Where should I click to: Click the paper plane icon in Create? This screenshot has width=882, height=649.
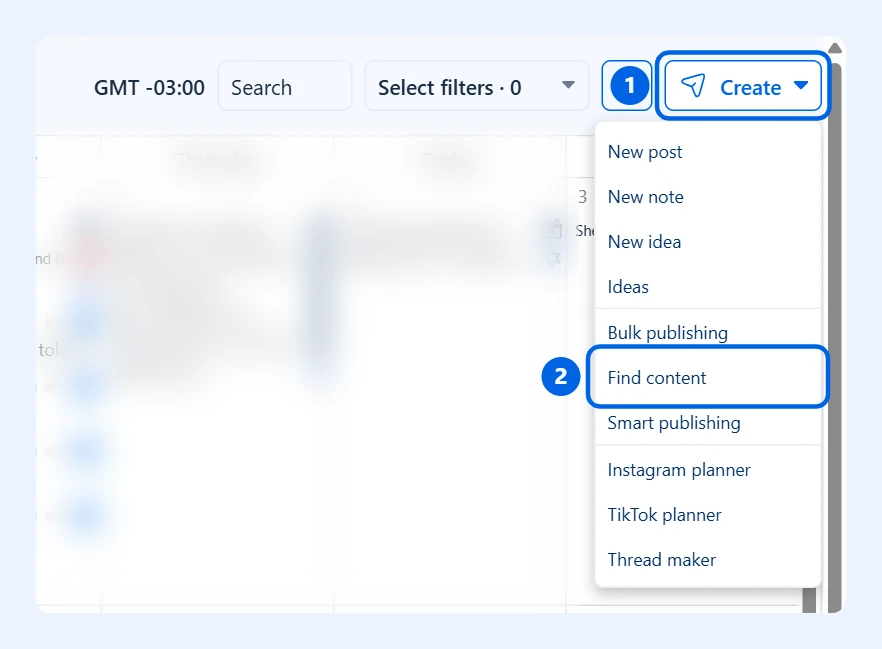pyautogui.click(x=693, y=86)
